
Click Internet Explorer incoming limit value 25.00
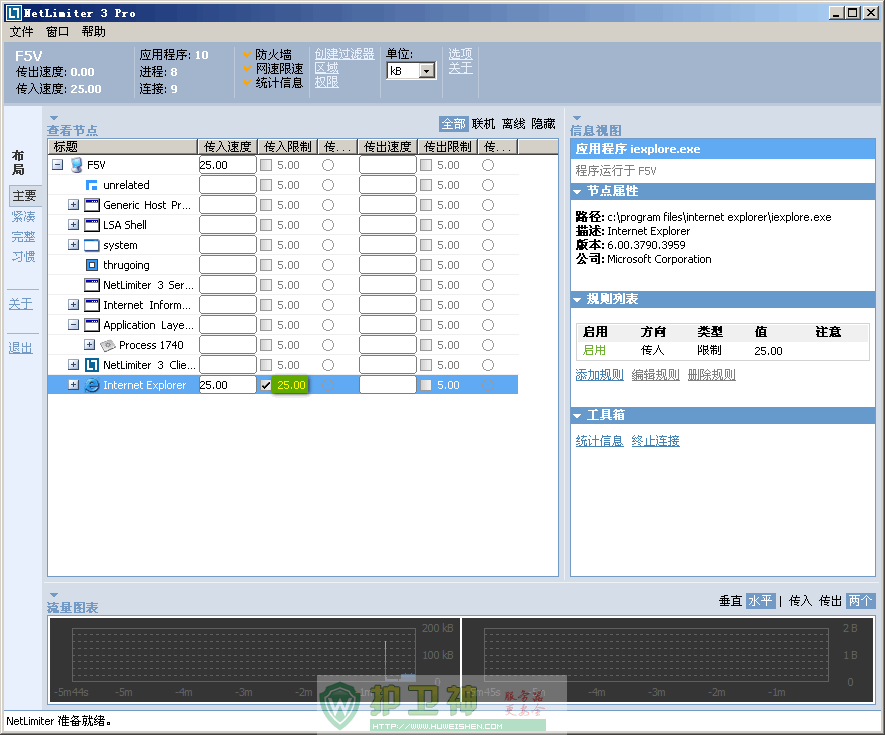(291, 385)
